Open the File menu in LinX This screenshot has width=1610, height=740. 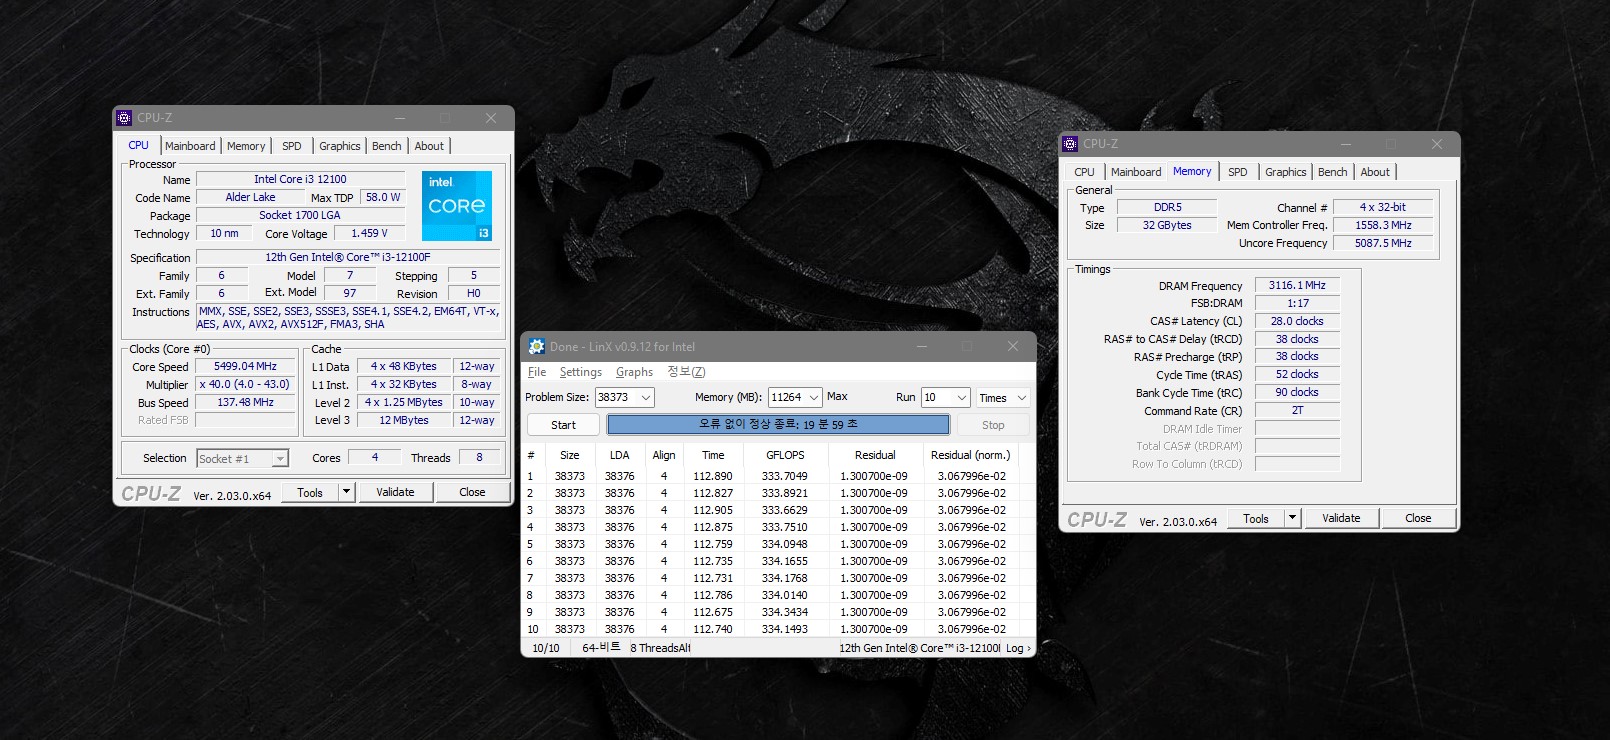click(x=537, y=372)
